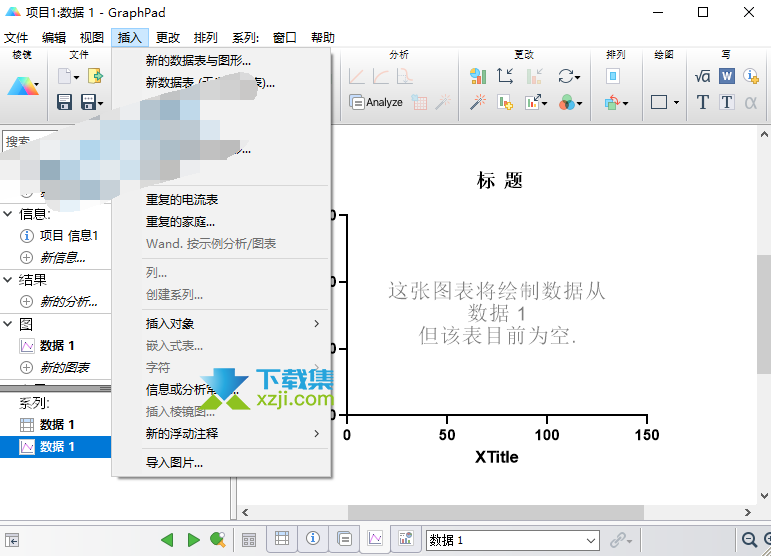Image resolution: width=771 pixels, height=556 pixels.
Task: Open the color scheme circles icon
Action: 567,102
